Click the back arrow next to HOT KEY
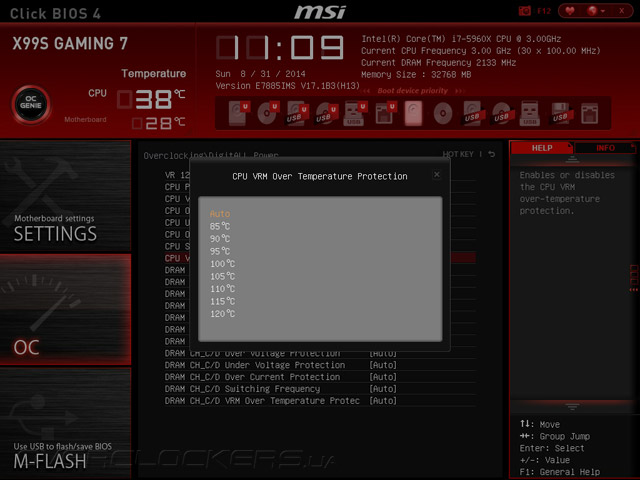Viewport: 640px width, 480px height. click(x=492, y=154)
